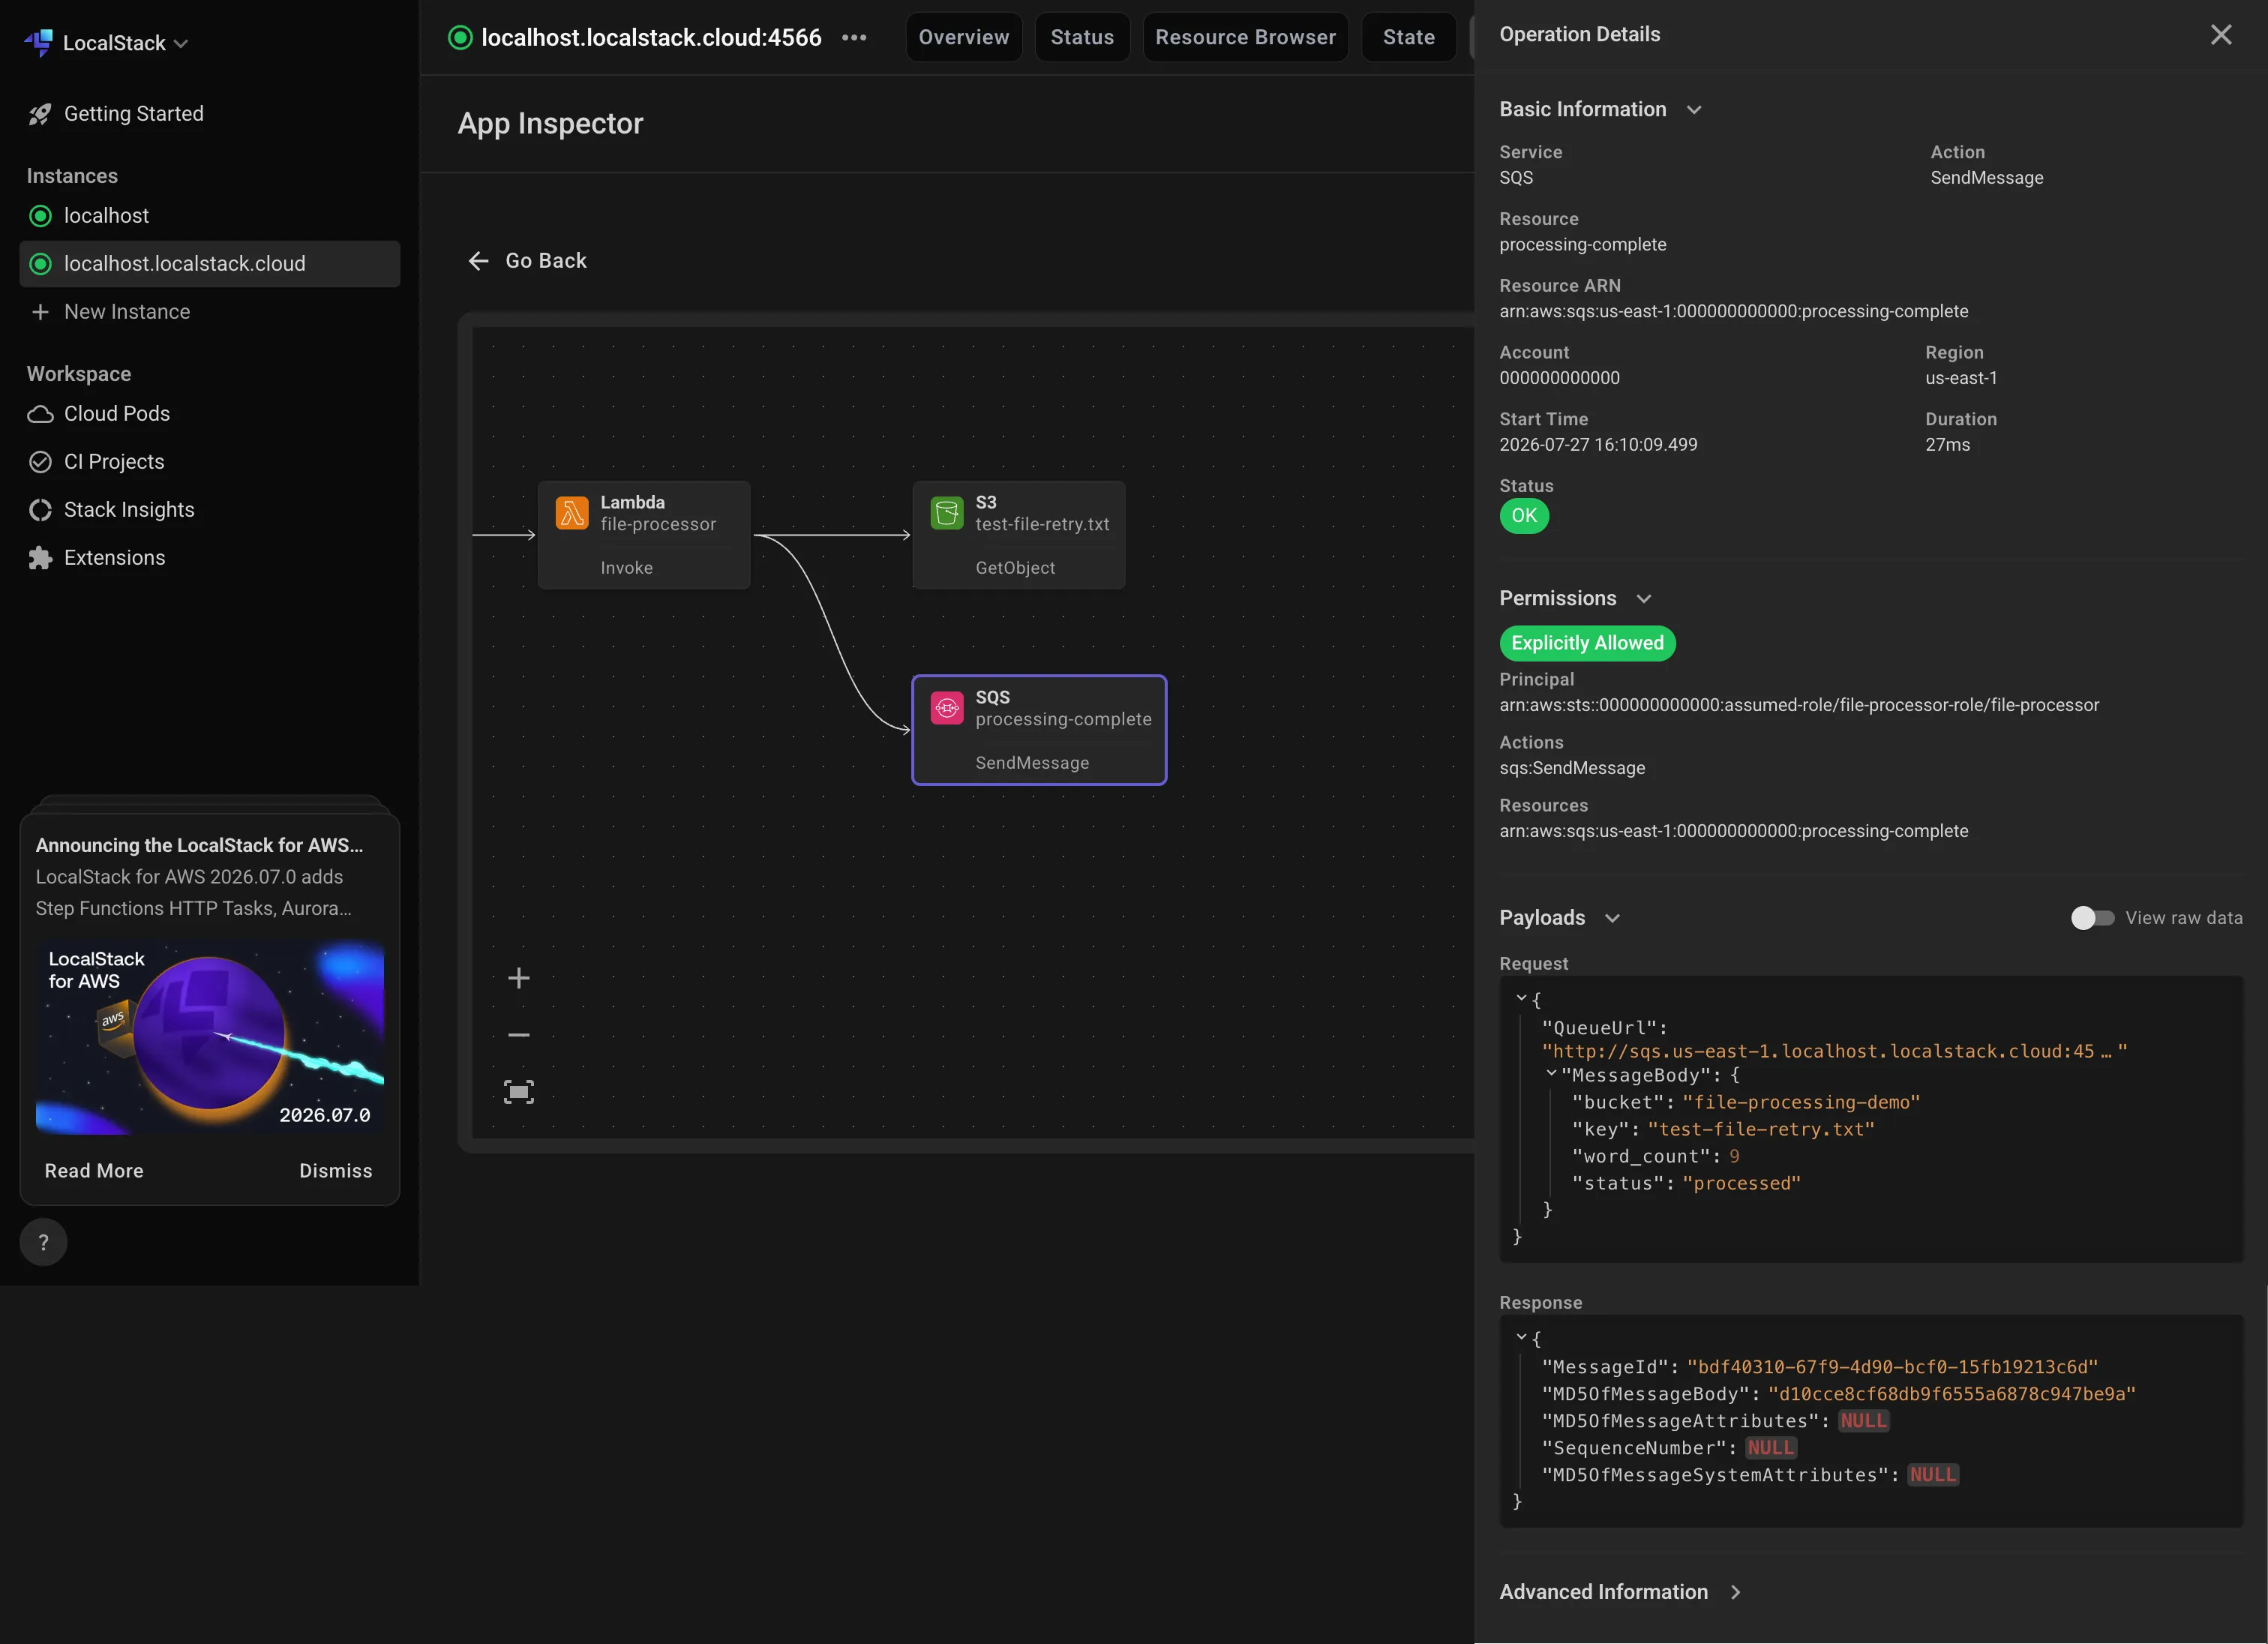Screen dimensions: 2268x1644
Task: Open Cloud Pods cloud icon
Action: [40, 414]
